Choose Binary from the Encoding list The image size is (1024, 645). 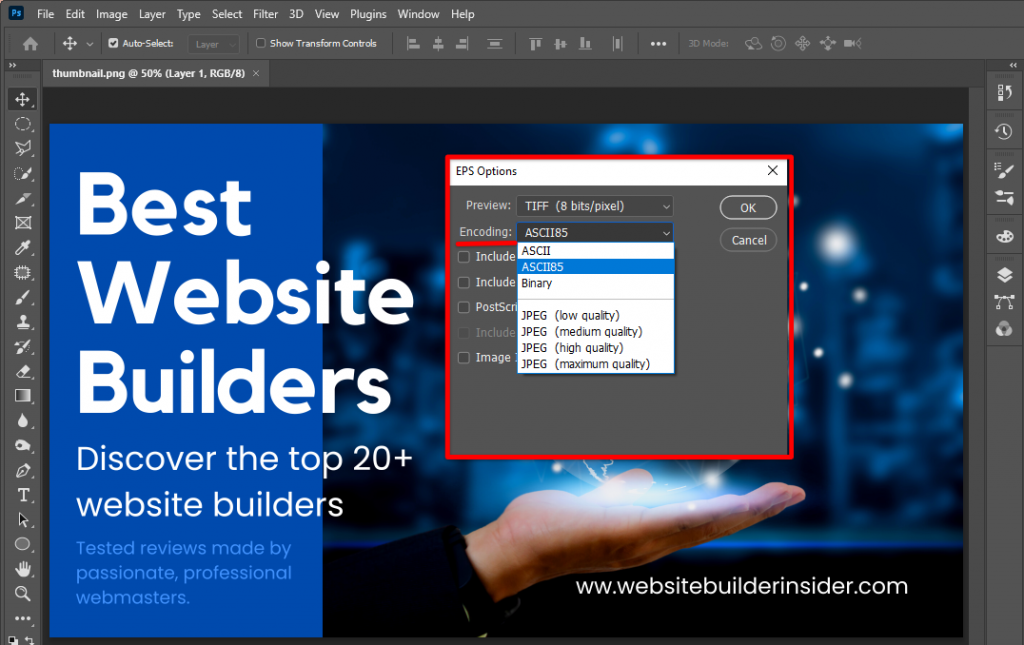(536, 283)
